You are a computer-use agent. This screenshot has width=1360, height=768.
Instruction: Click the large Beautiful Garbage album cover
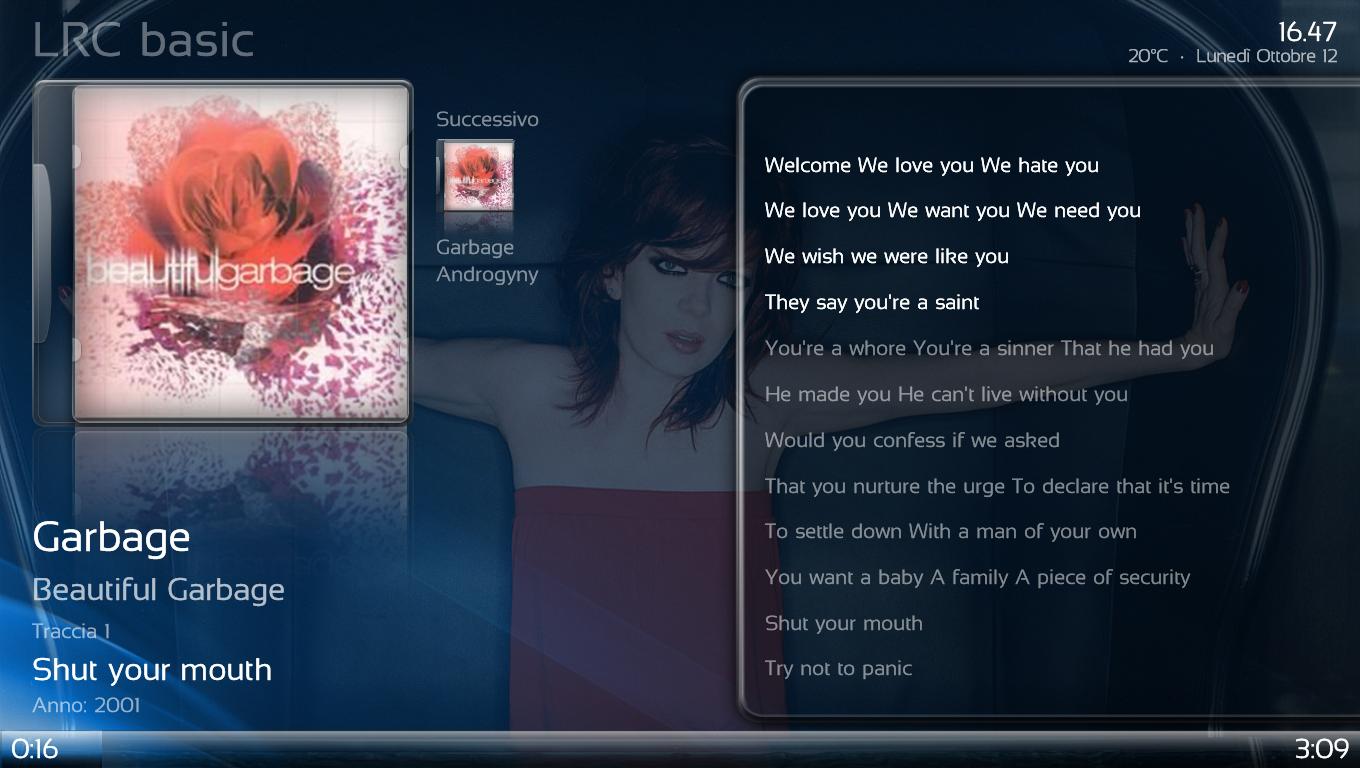(240, 252)
